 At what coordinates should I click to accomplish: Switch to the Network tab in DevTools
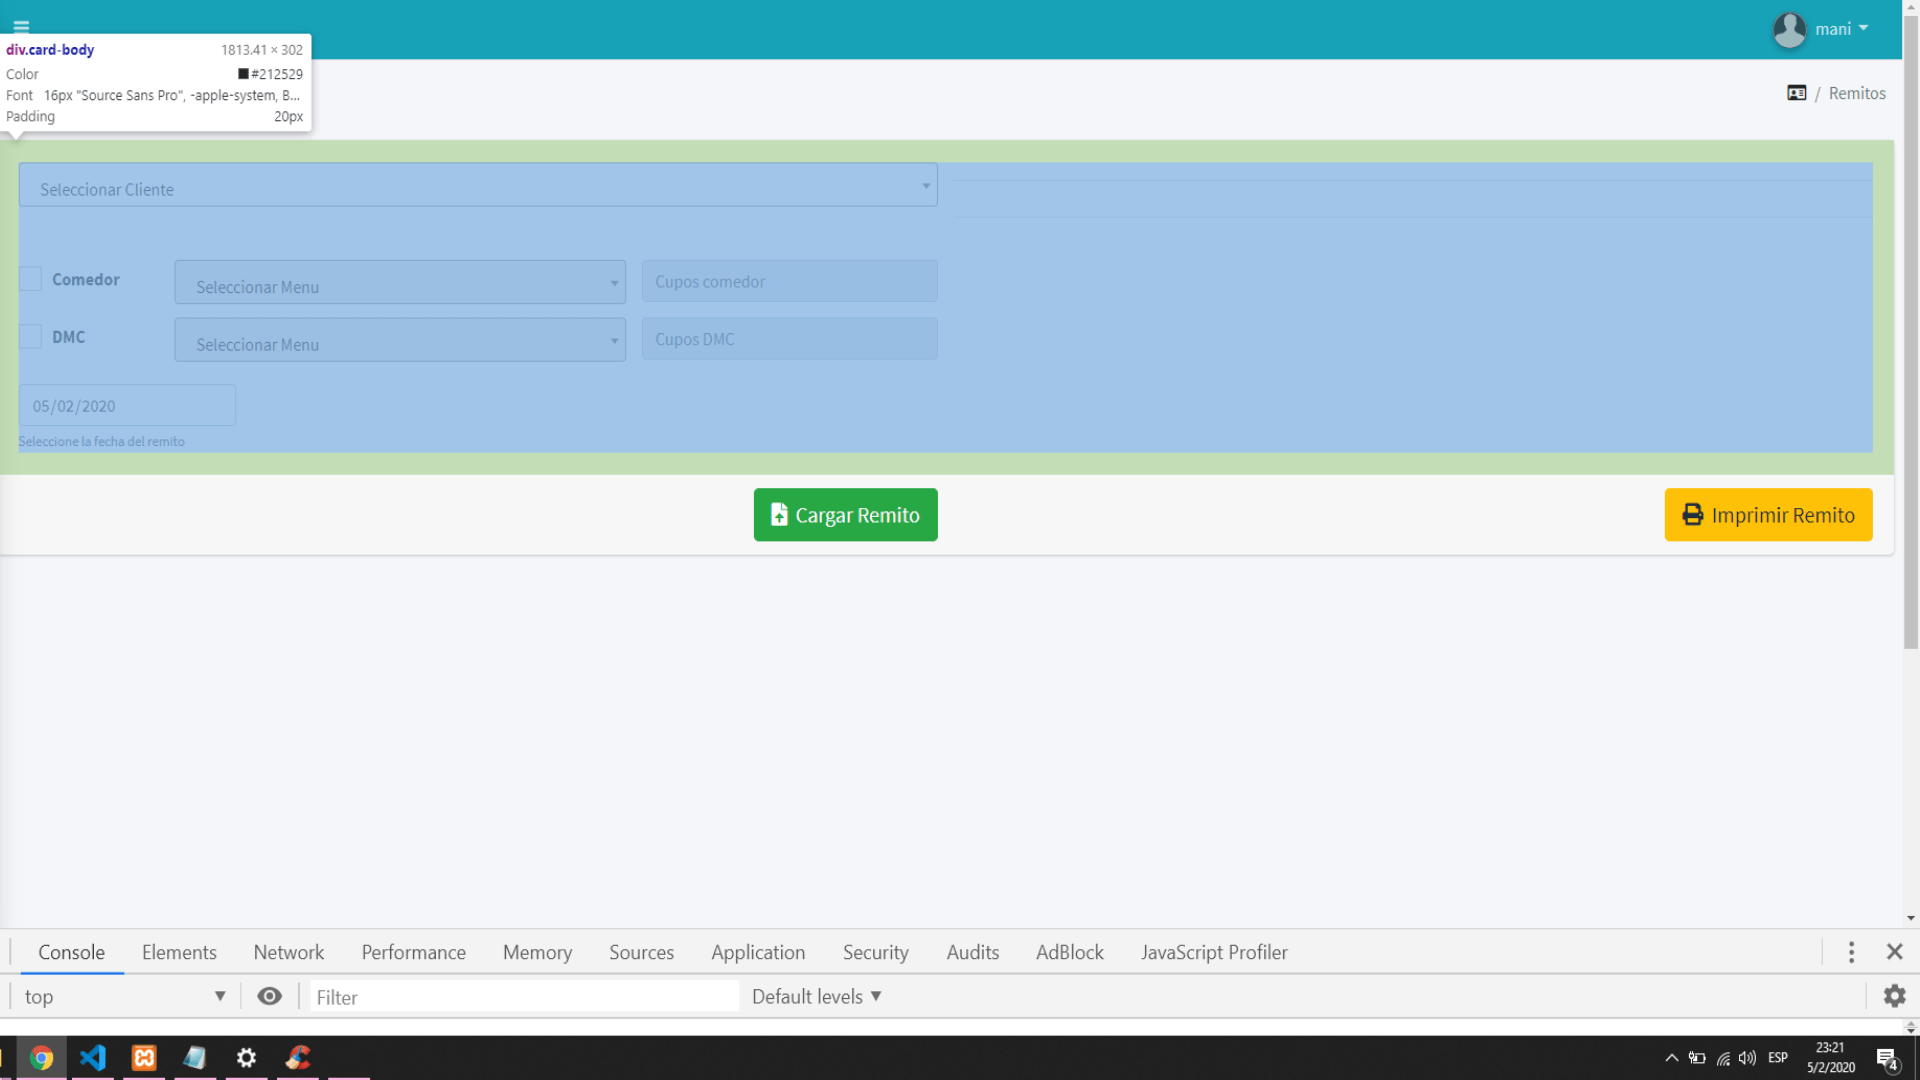coord(288,952)
